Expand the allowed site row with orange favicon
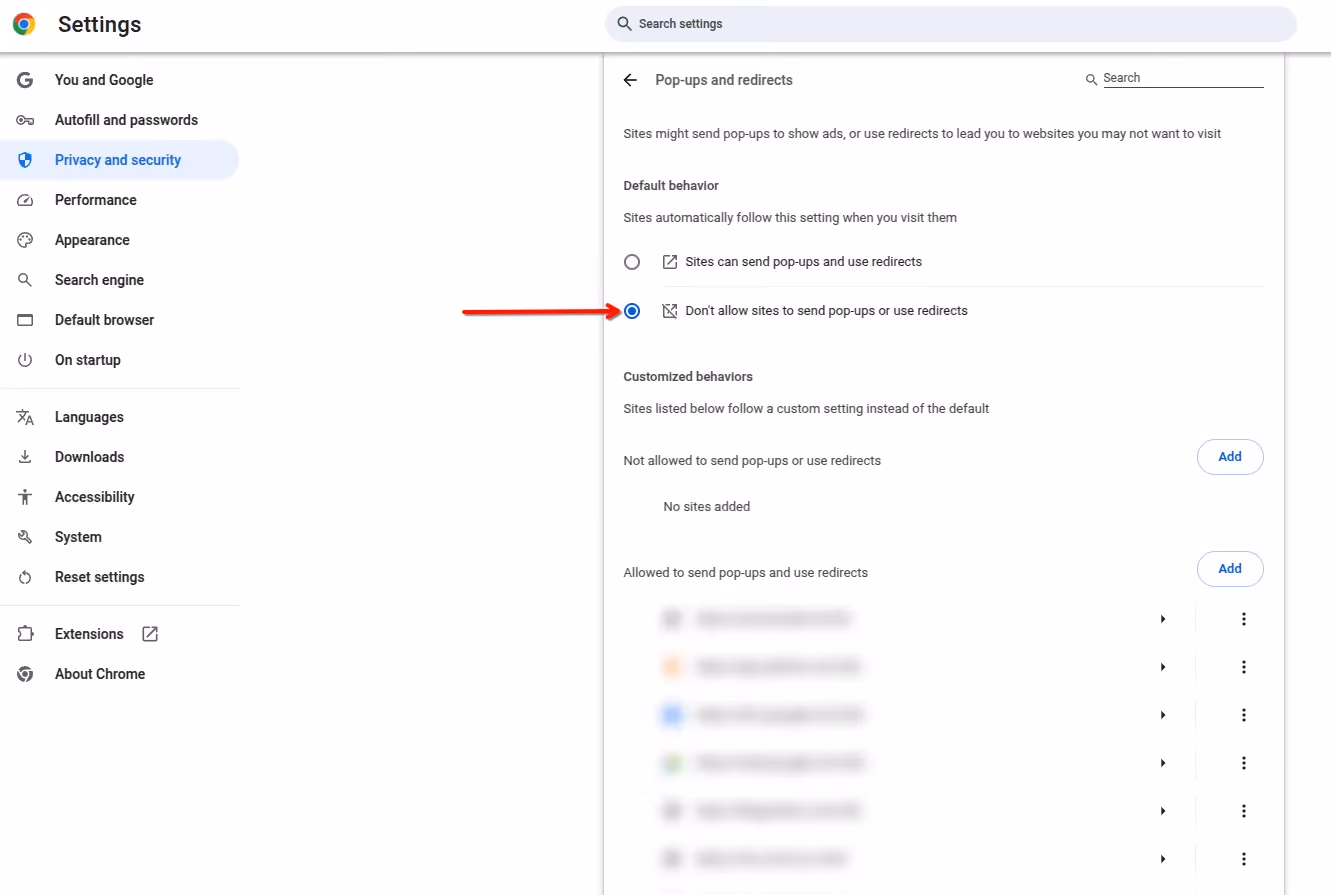This screenshot has height=895, width=1331. [x=1163, y=667]
